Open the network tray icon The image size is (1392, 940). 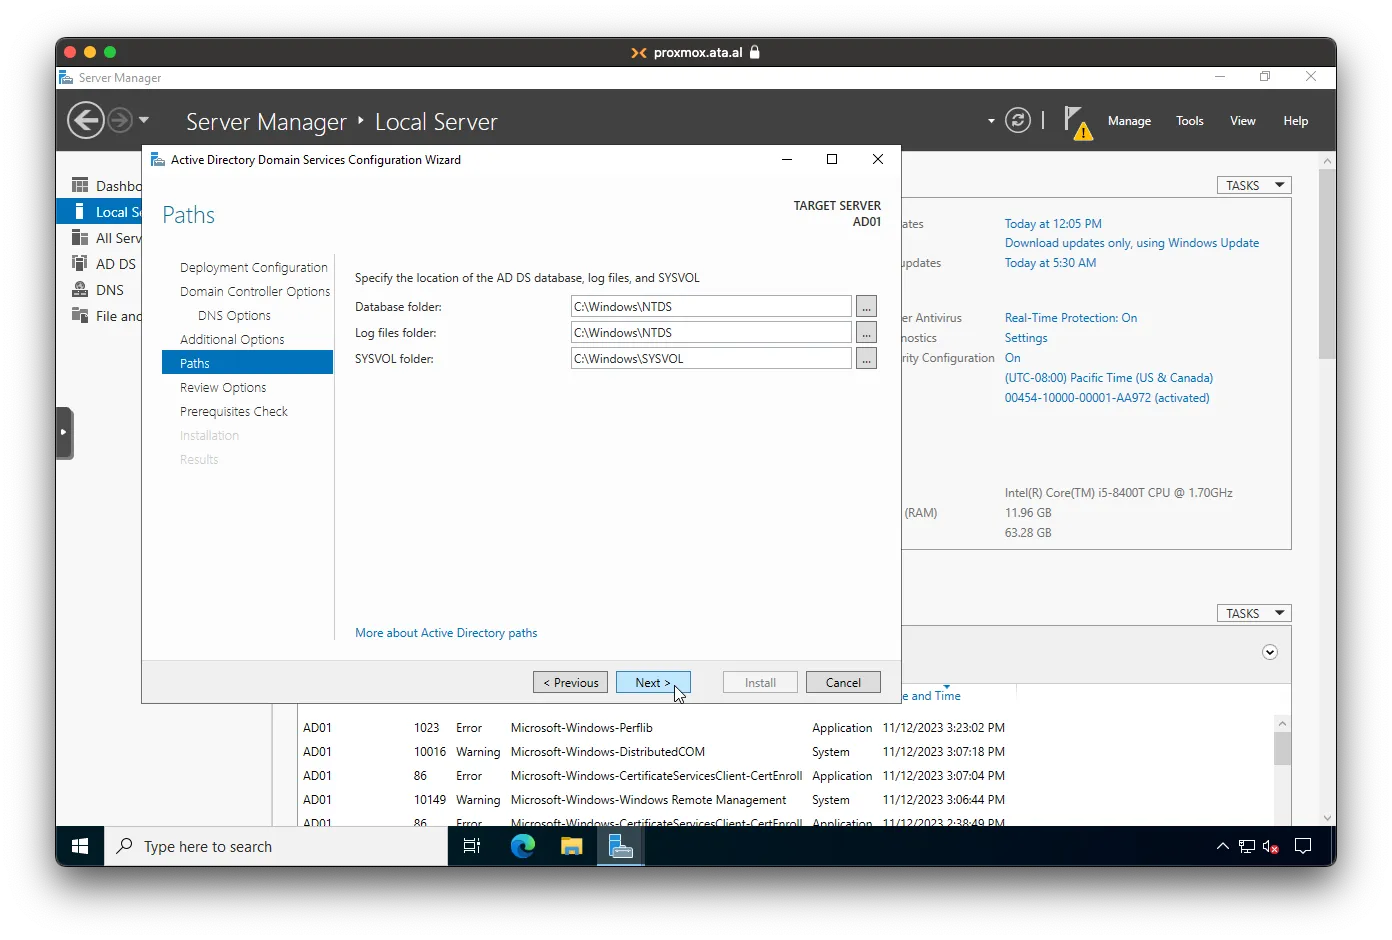click(1247, 847)
